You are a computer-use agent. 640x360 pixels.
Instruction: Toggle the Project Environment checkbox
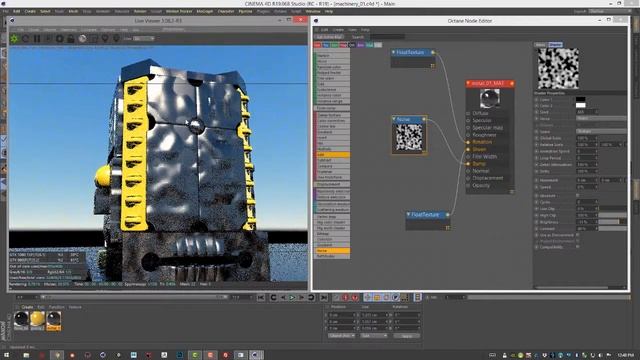[x=578, y=241]
